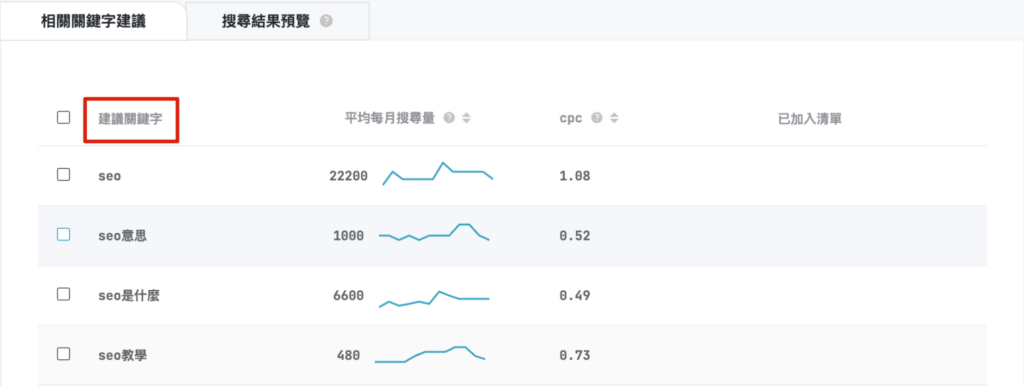The image size is (1024, 386).
Task: Click the search volume 1000
Action: pyautogui.click(x=349, y=236)
